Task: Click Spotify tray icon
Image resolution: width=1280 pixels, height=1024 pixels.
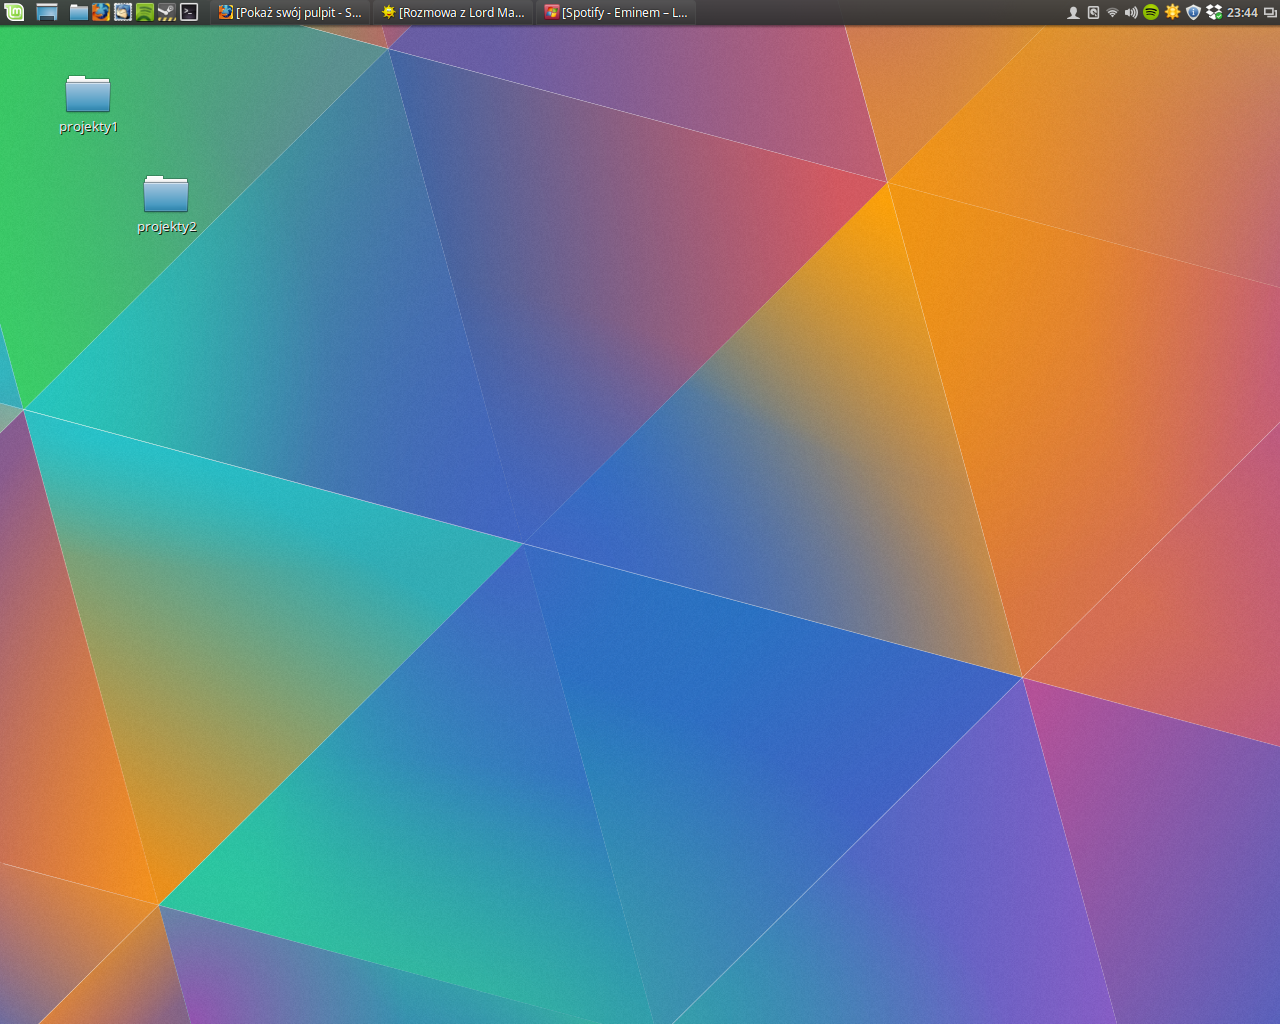Action: click(1151, 12)
